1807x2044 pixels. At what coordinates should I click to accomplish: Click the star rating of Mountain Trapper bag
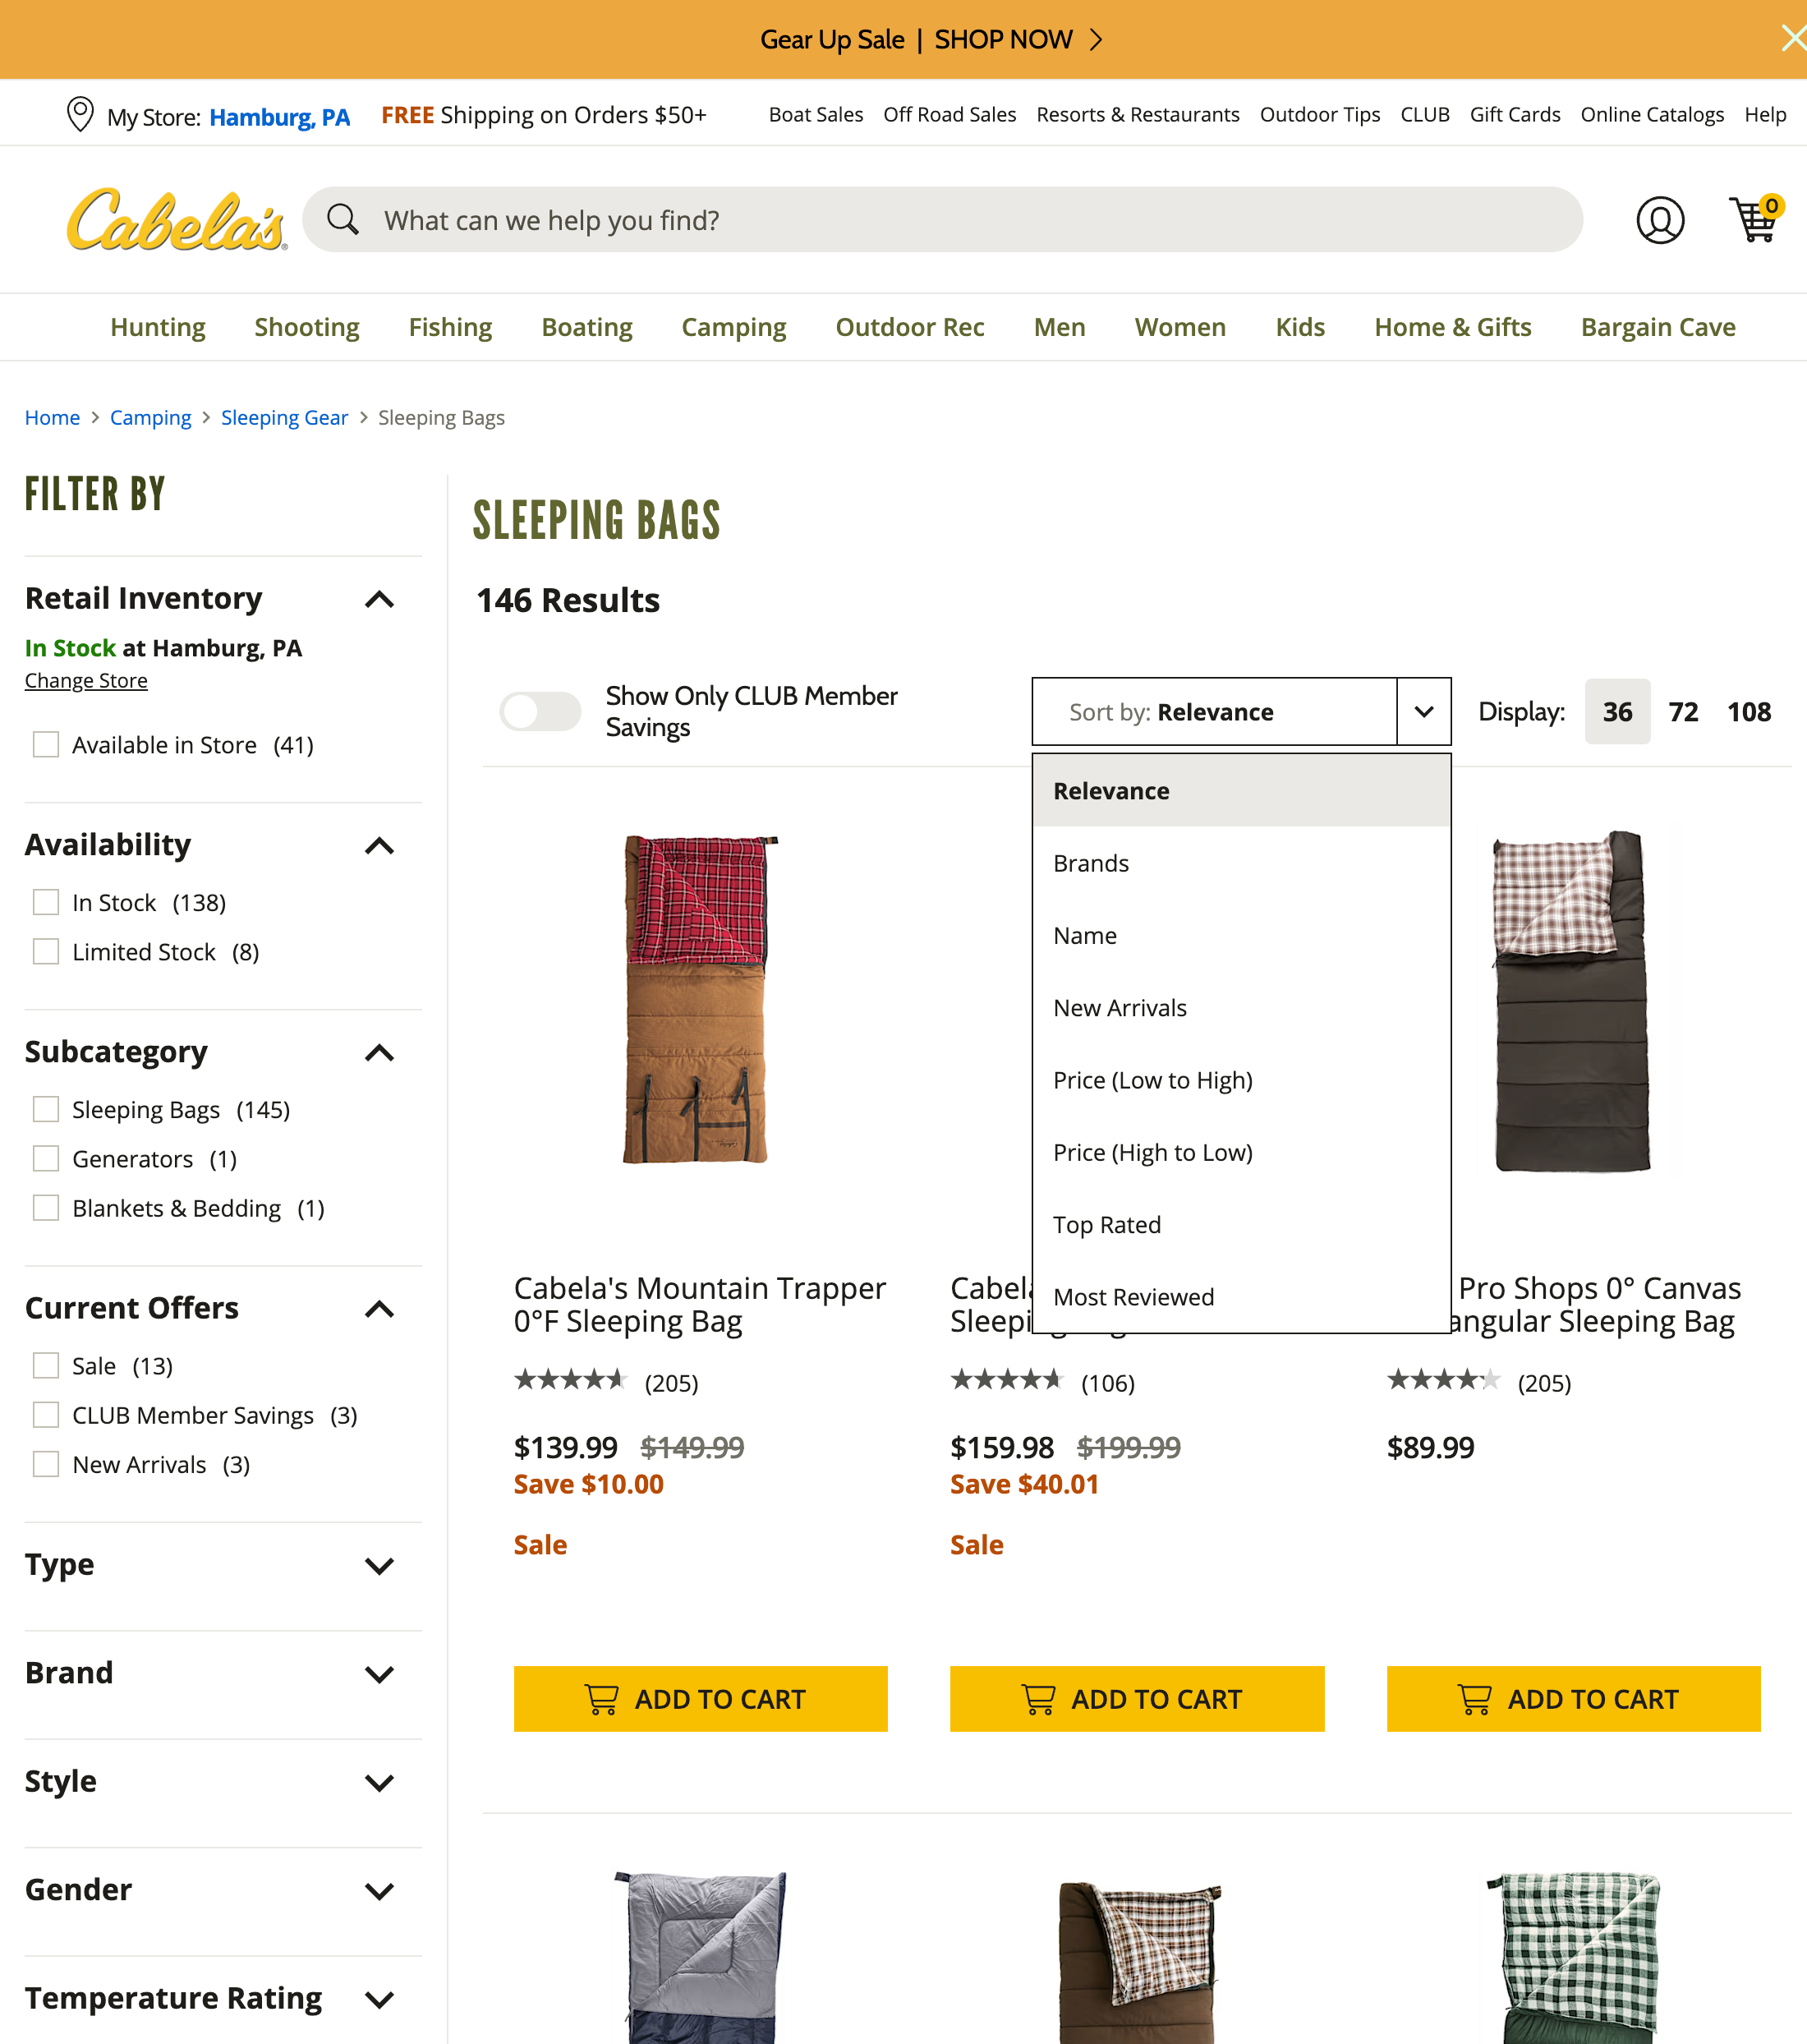click(x=572, y=1380)
